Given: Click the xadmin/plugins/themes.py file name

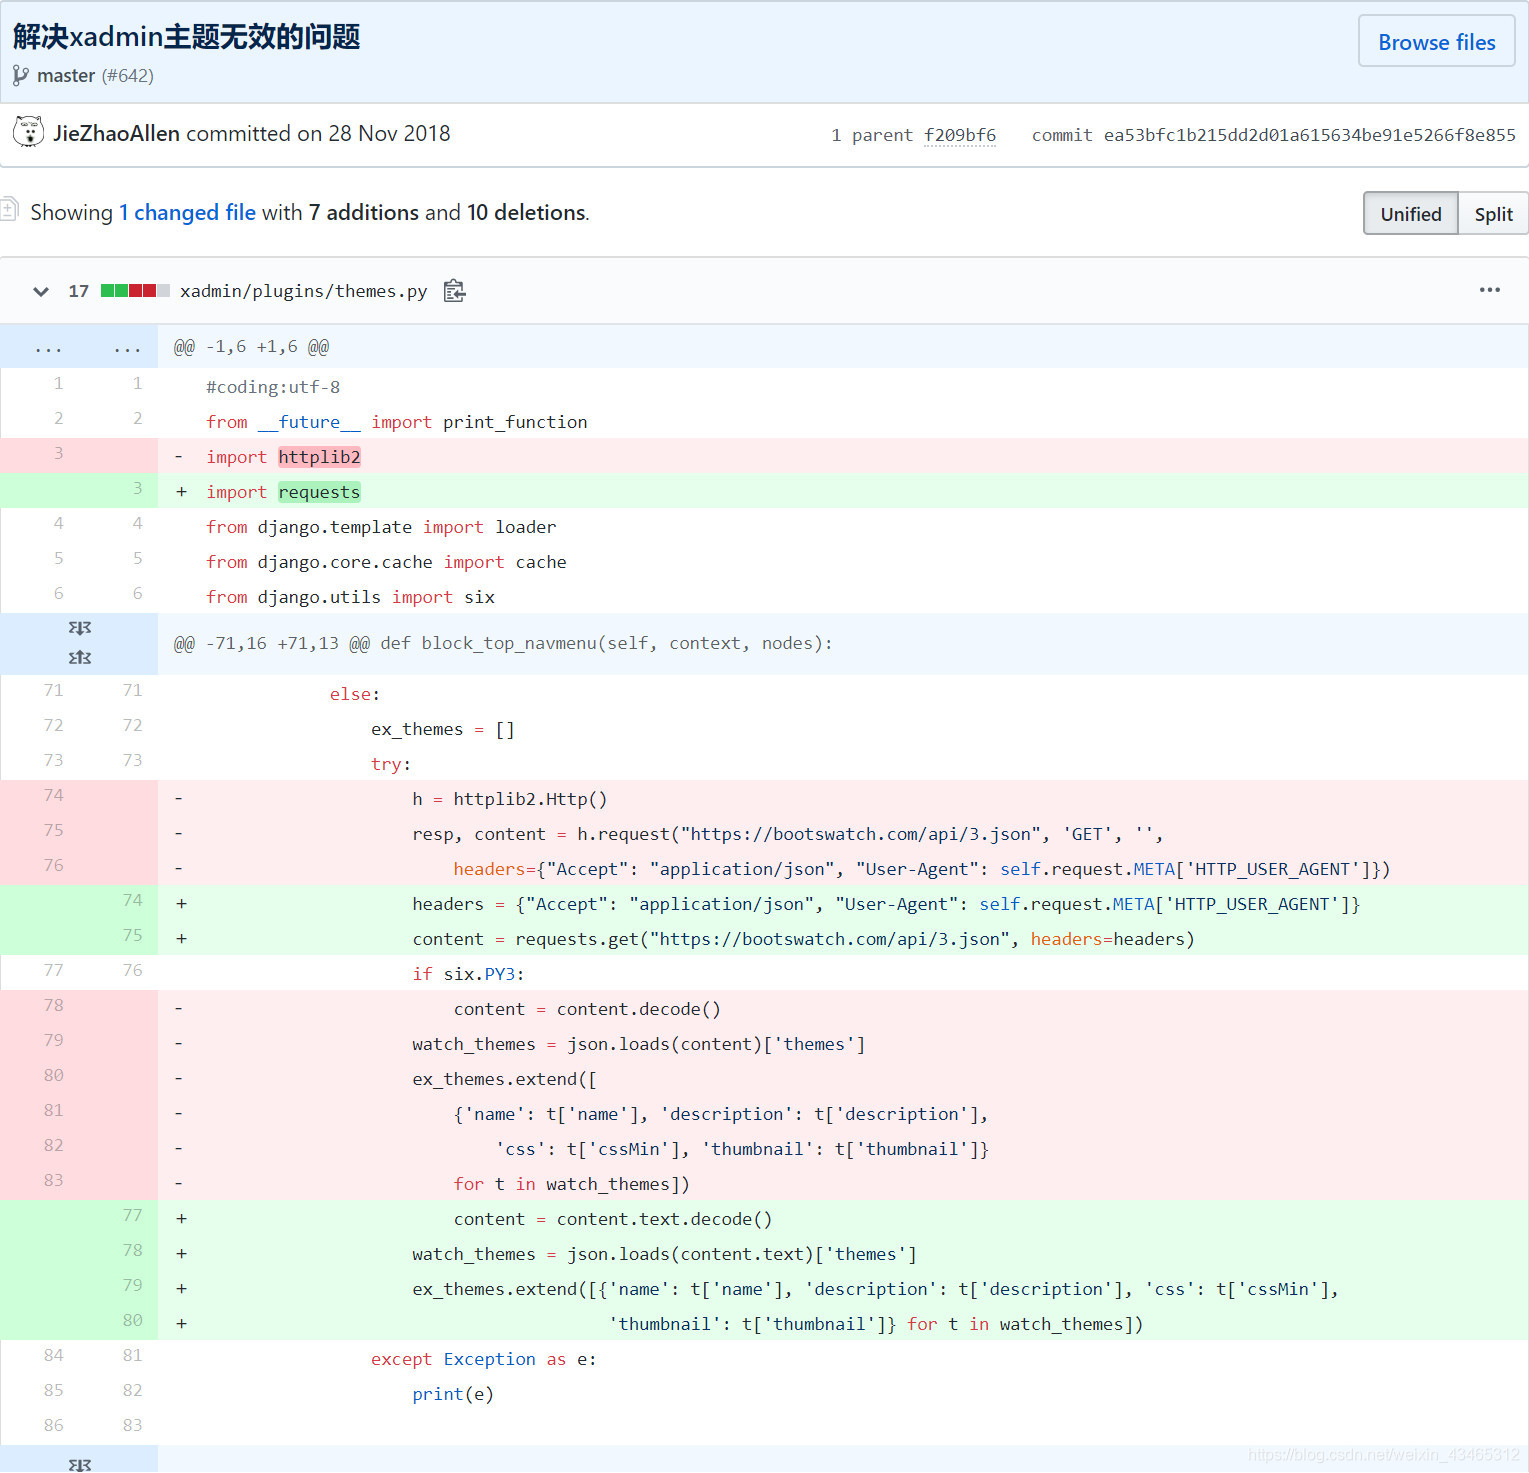Looking at the screenshot, I should [x=303, y=291].
